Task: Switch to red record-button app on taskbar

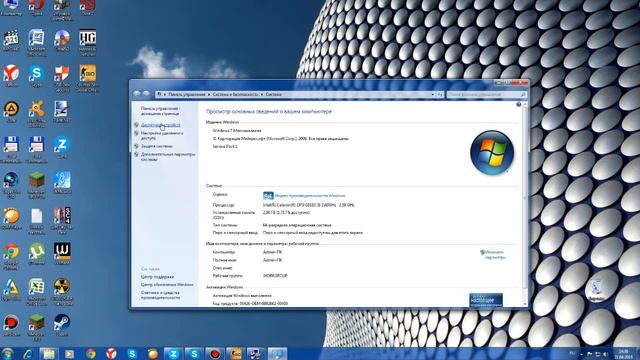Action: (215, 354)
